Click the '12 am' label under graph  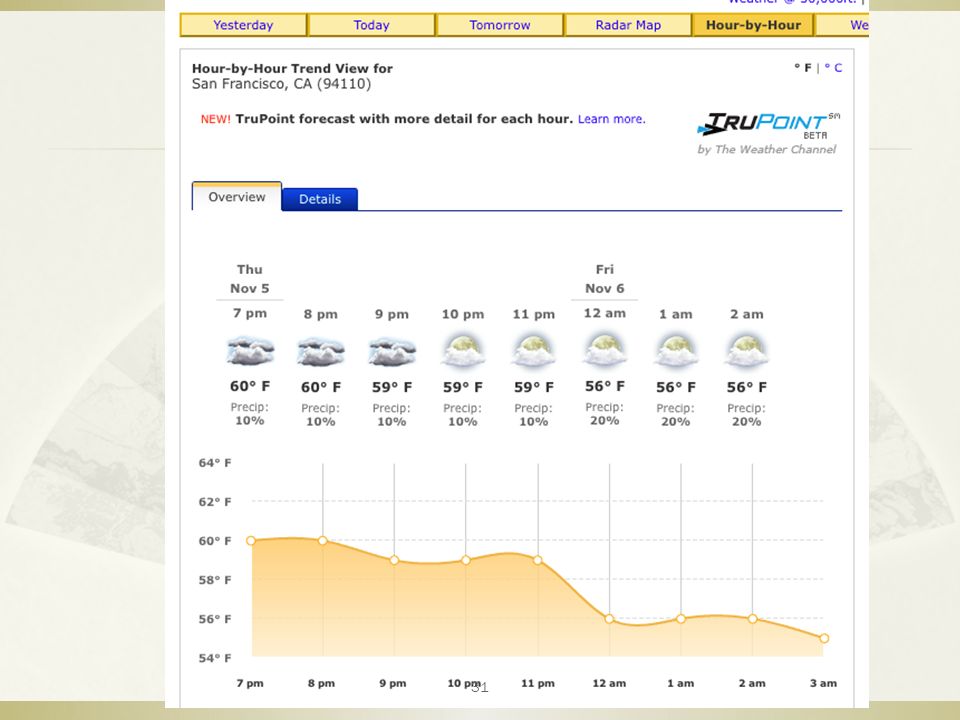click(x=609, y=683)
